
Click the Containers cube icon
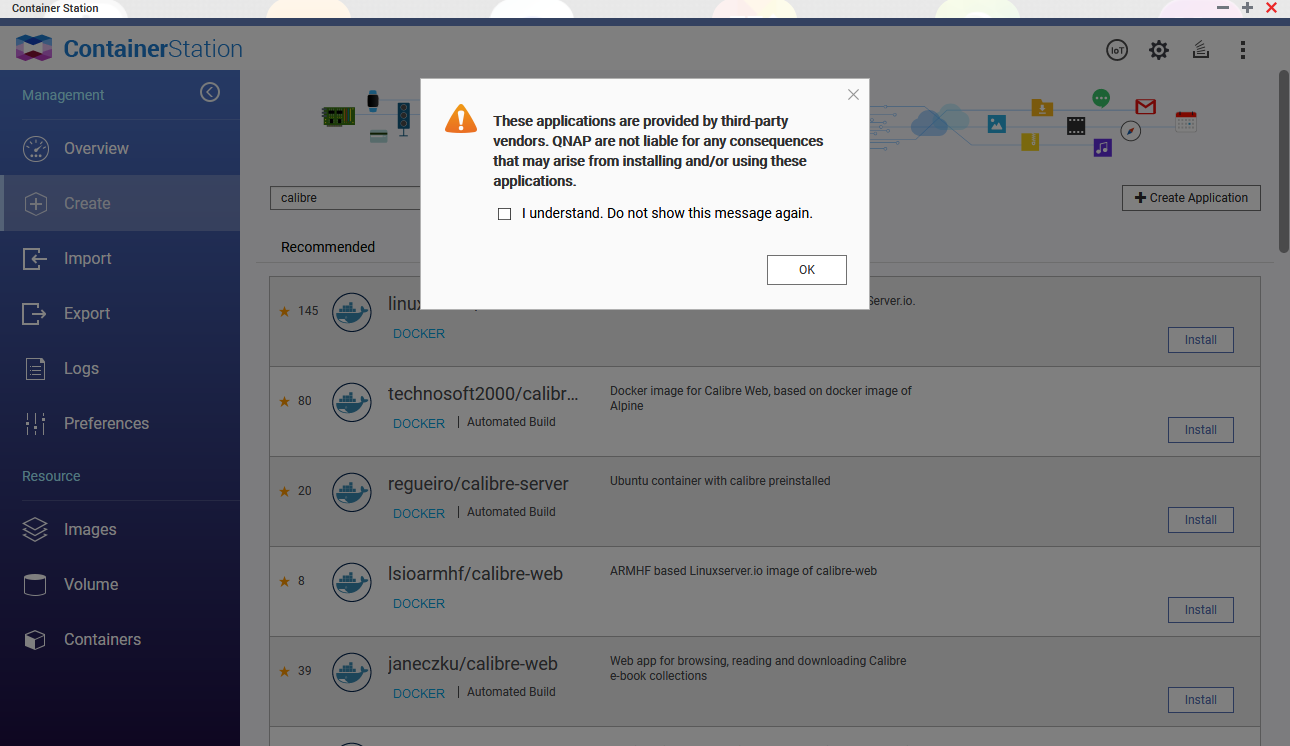(35, 639)
